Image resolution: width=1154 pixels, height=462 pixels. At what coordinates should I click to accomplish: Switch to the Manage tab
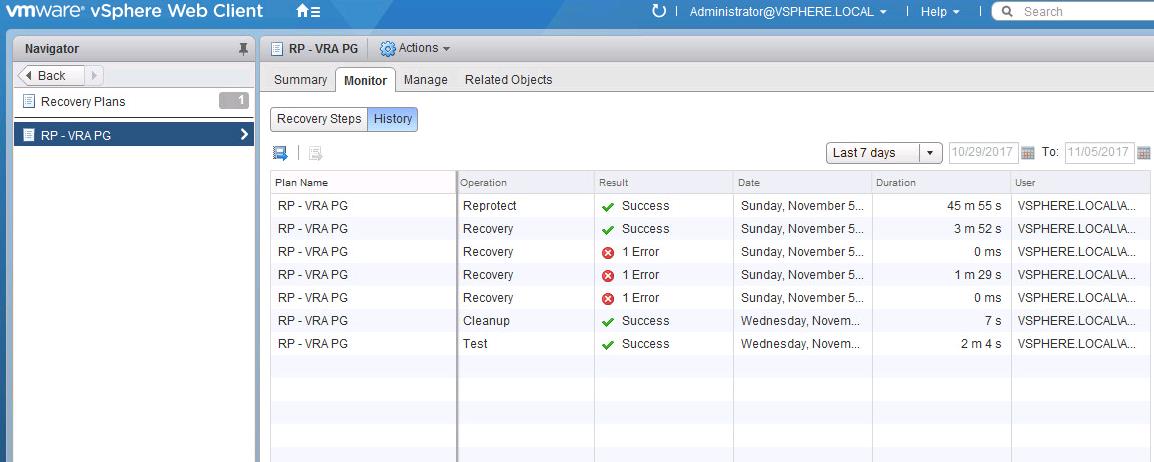click(425, 79)
